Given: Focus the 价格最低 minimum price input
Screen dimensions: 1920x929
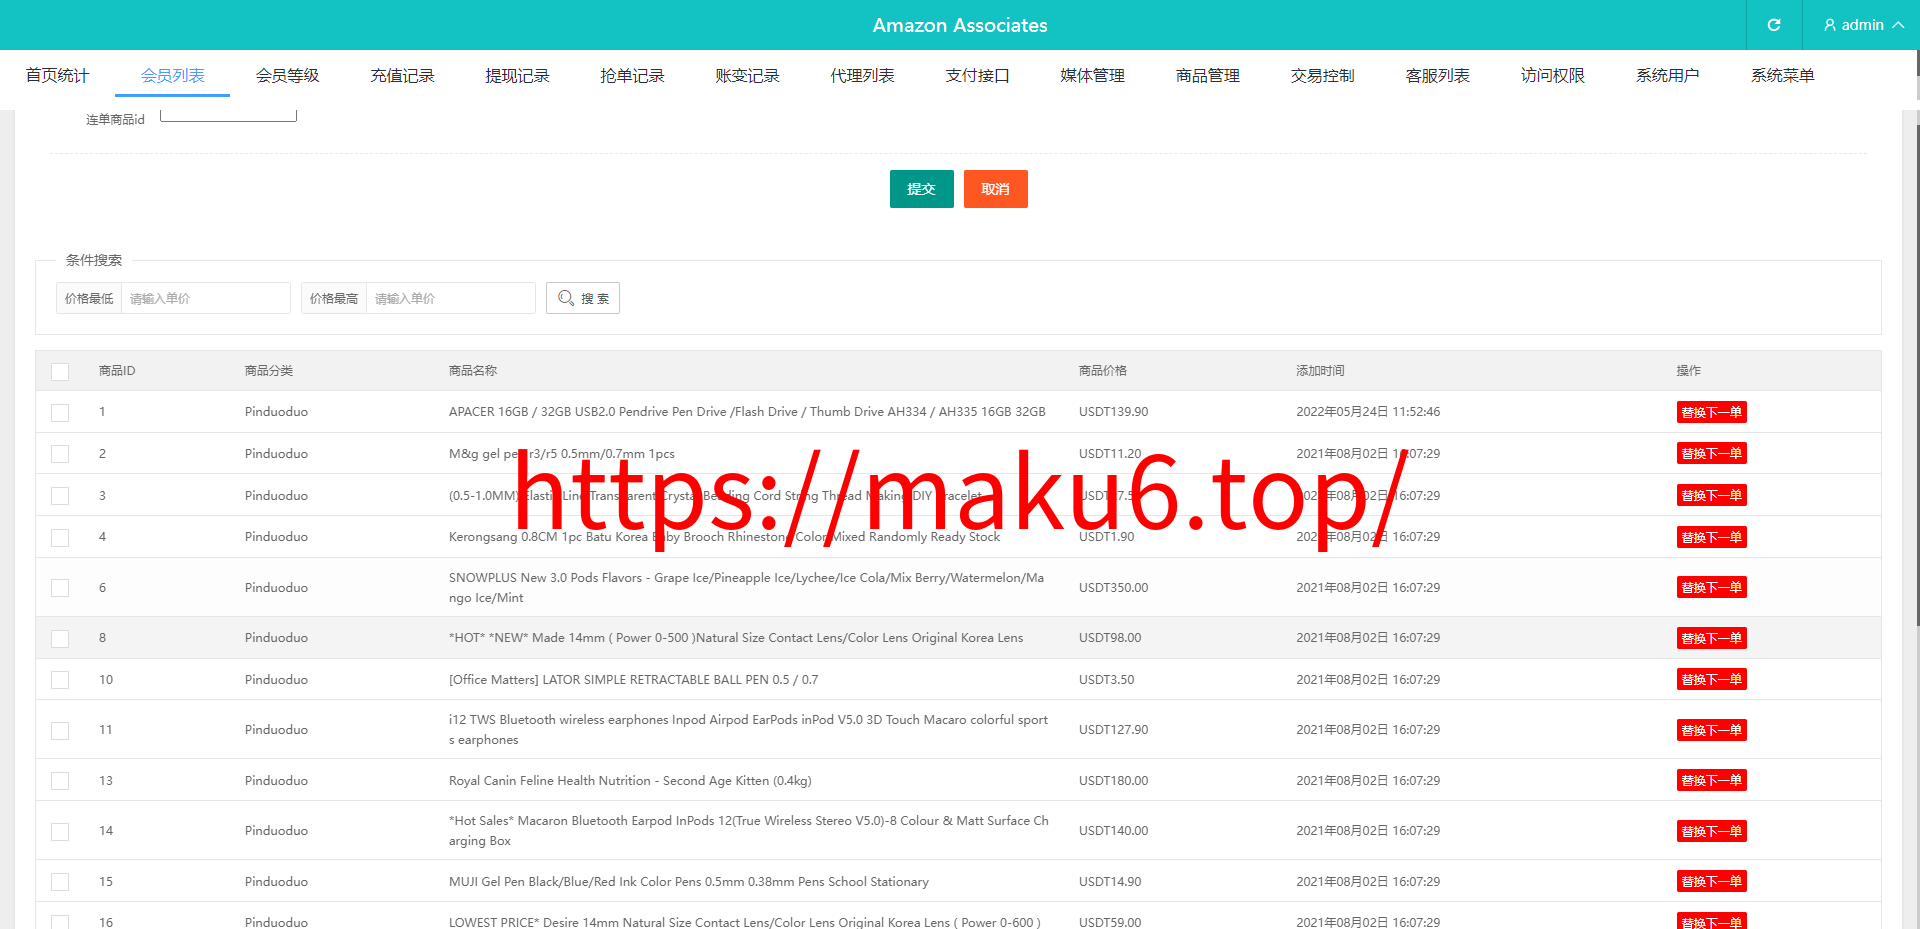Looking at the screenshot, I should [205, 298].
